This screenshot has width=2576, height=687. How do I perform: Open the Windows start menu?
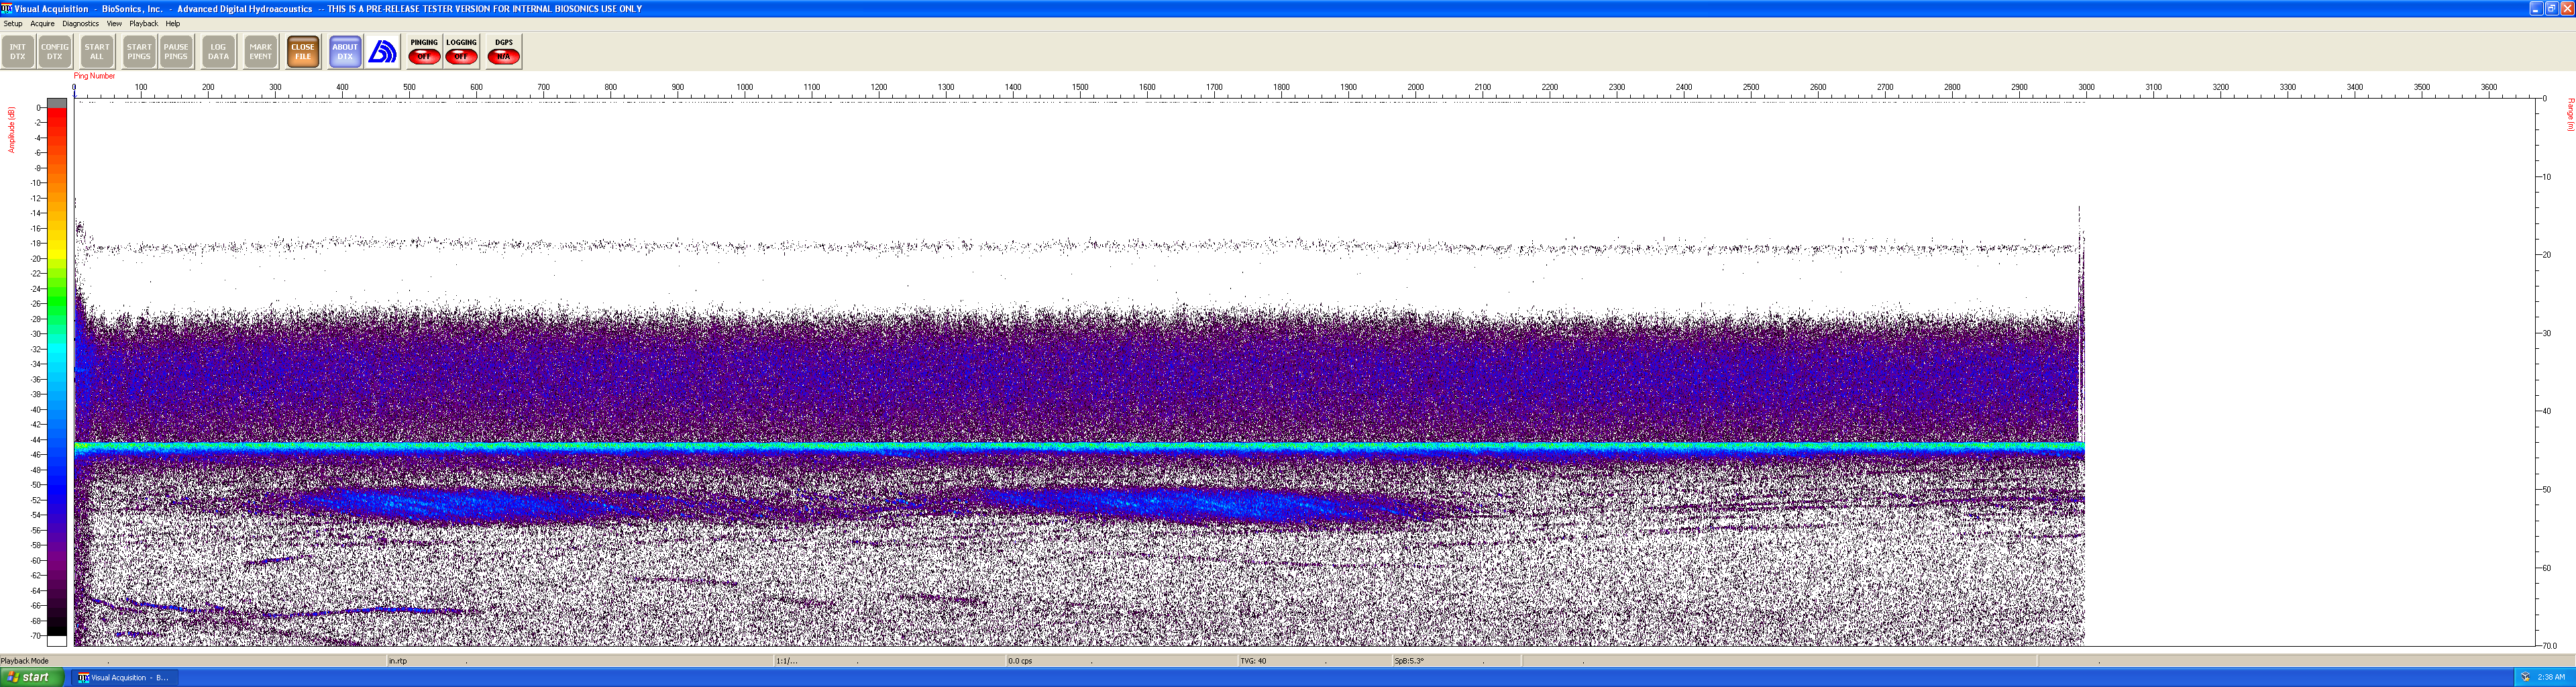pos(32,677)
